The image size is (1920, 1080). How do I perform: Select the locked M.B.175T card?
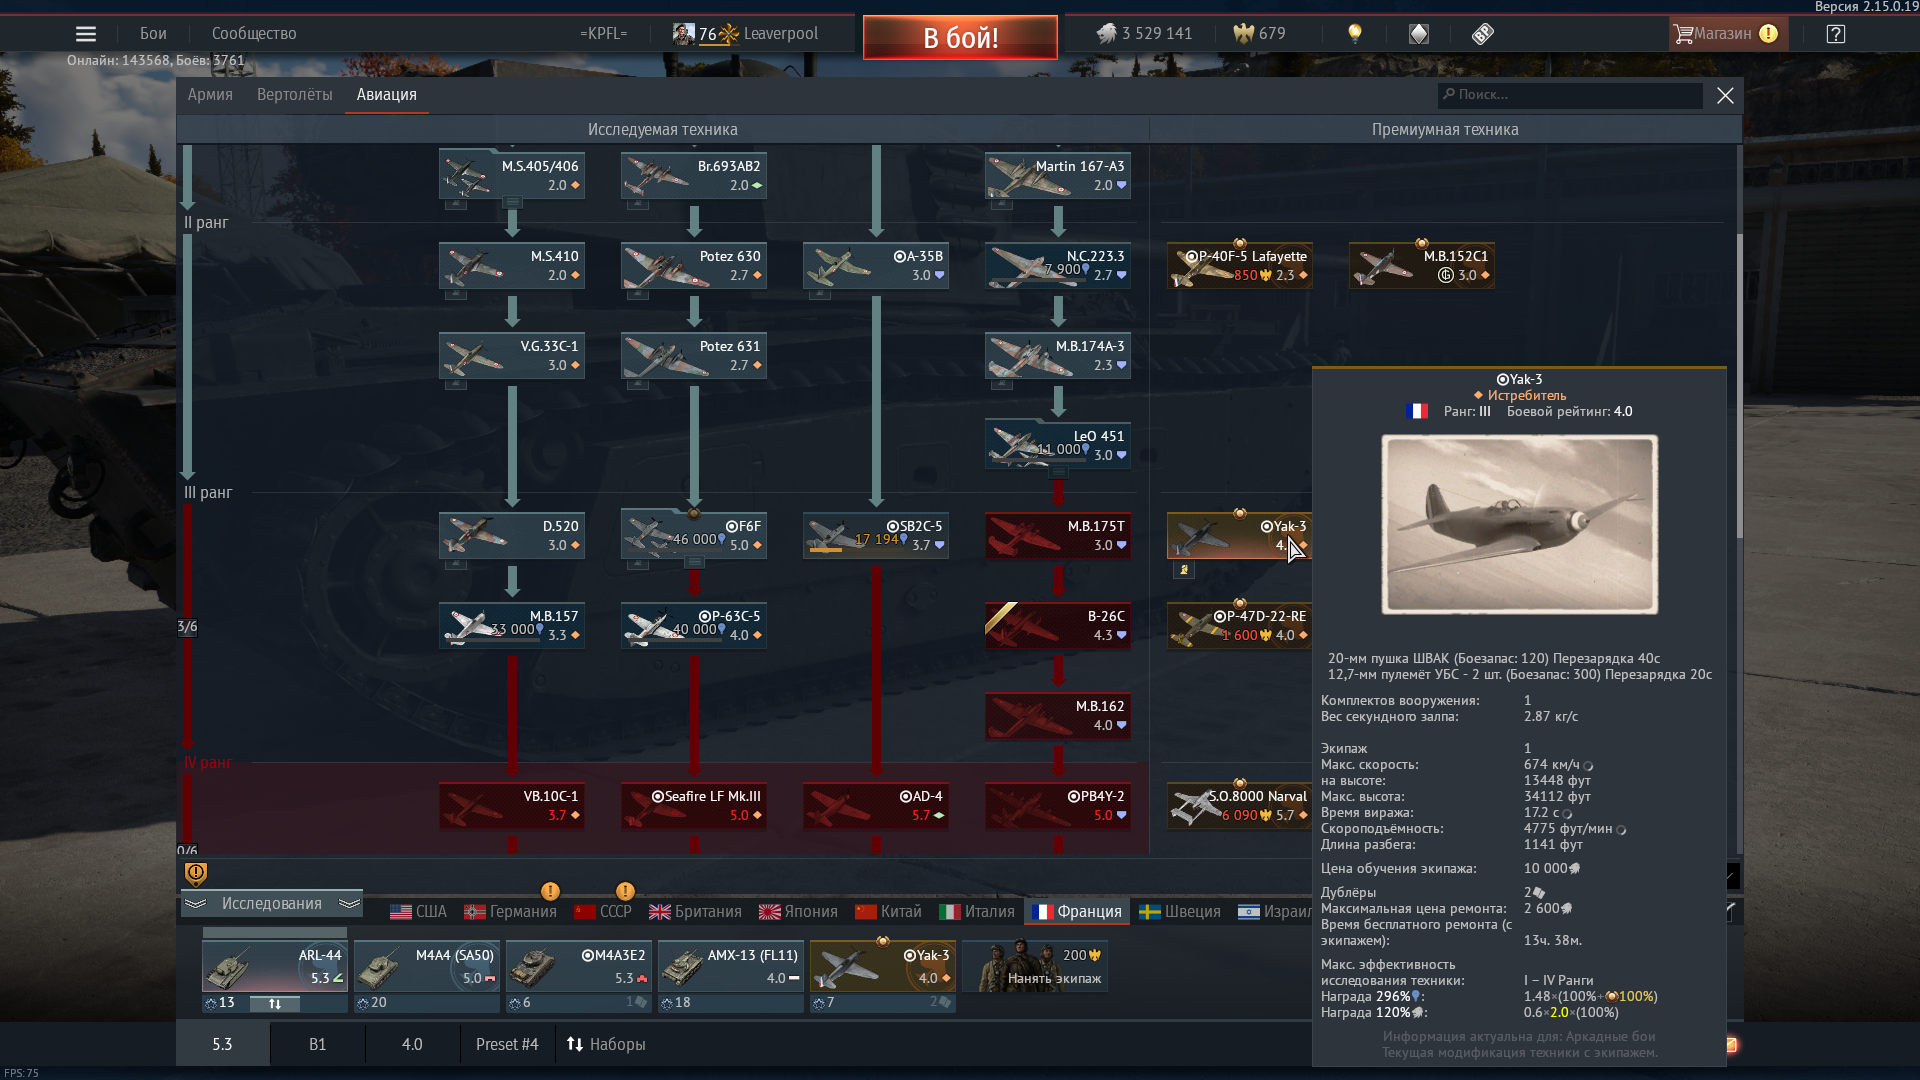[1058, 535]
